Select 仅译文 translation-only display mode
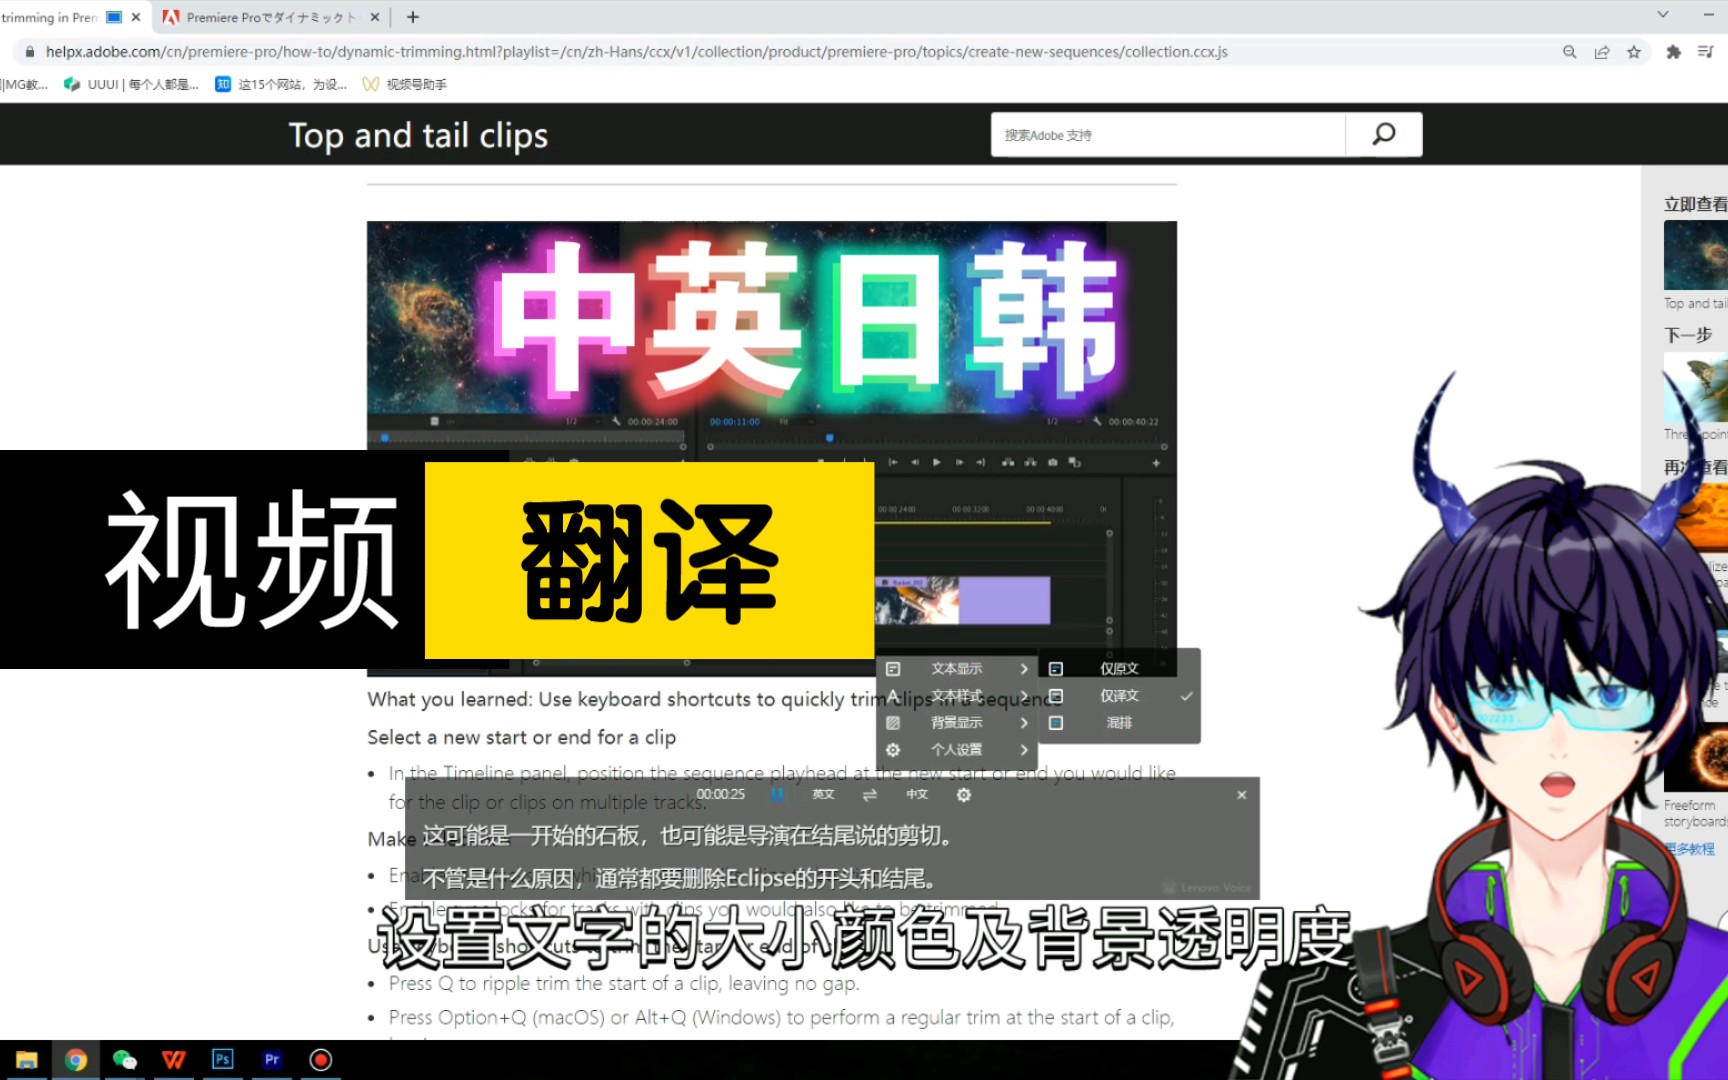 pyautogui.click(x=1119, y=696)
